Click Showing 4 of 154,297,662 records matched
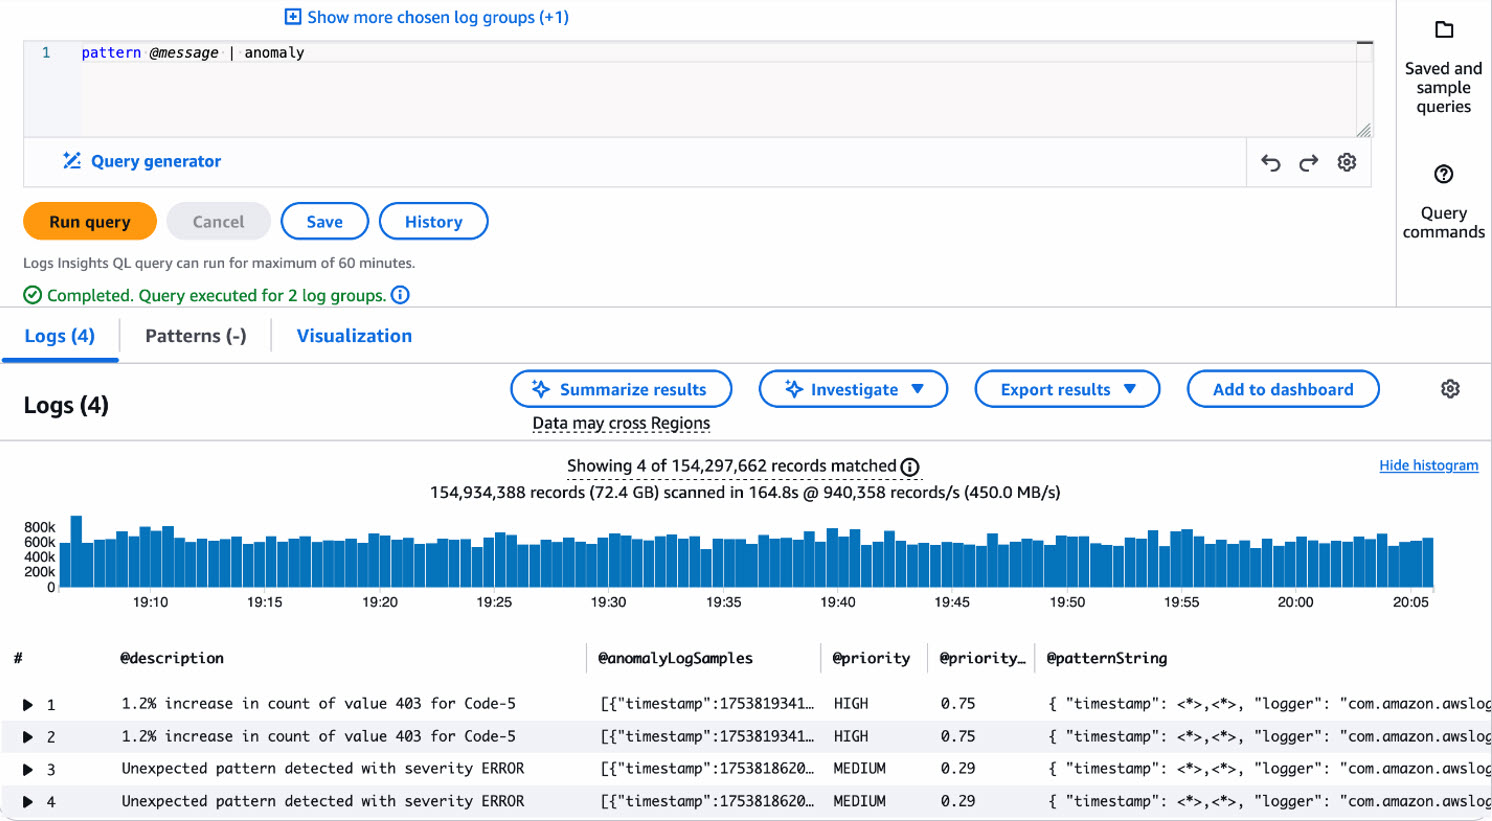This screenshot has width=1492, height=821. (732, 466)
